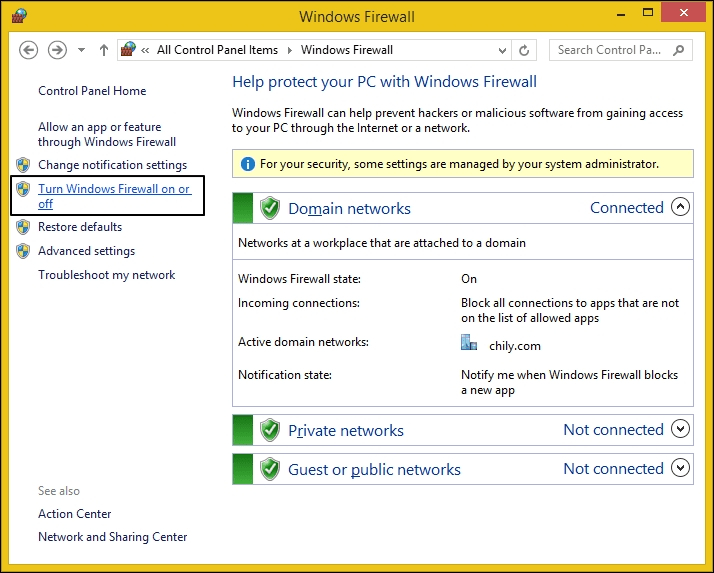Click Not connected status of Guest networks
714x573 pixels.
tap(613, 469)
